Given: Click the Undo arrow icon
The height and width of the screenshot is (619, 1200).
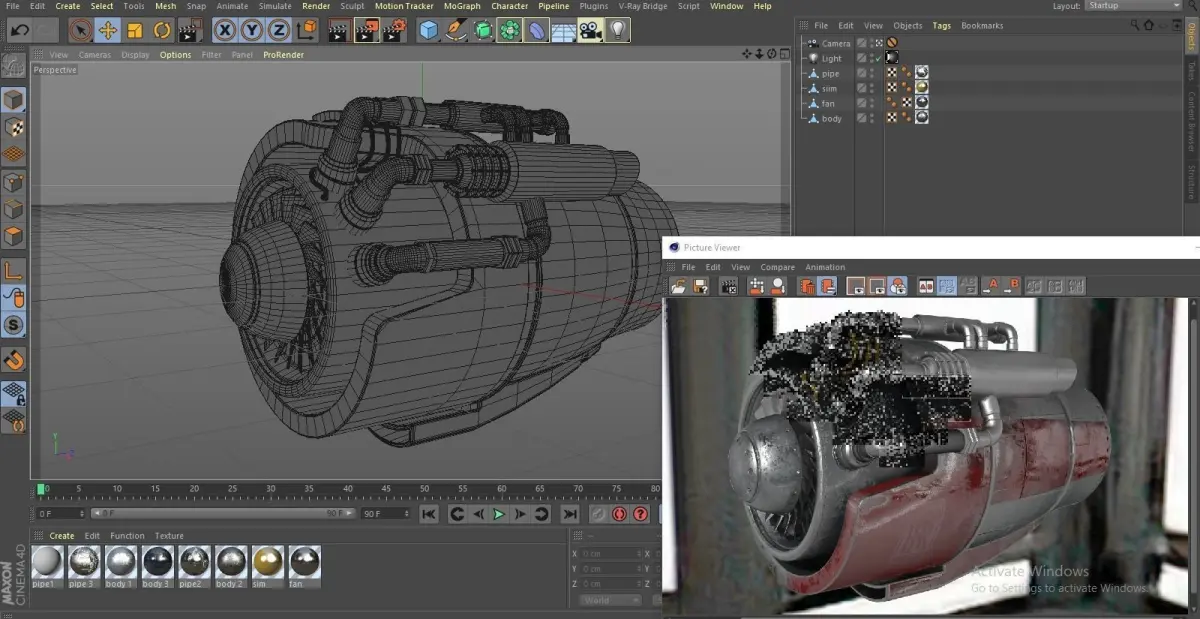Looking at the screenshot, I should [19, 31].
